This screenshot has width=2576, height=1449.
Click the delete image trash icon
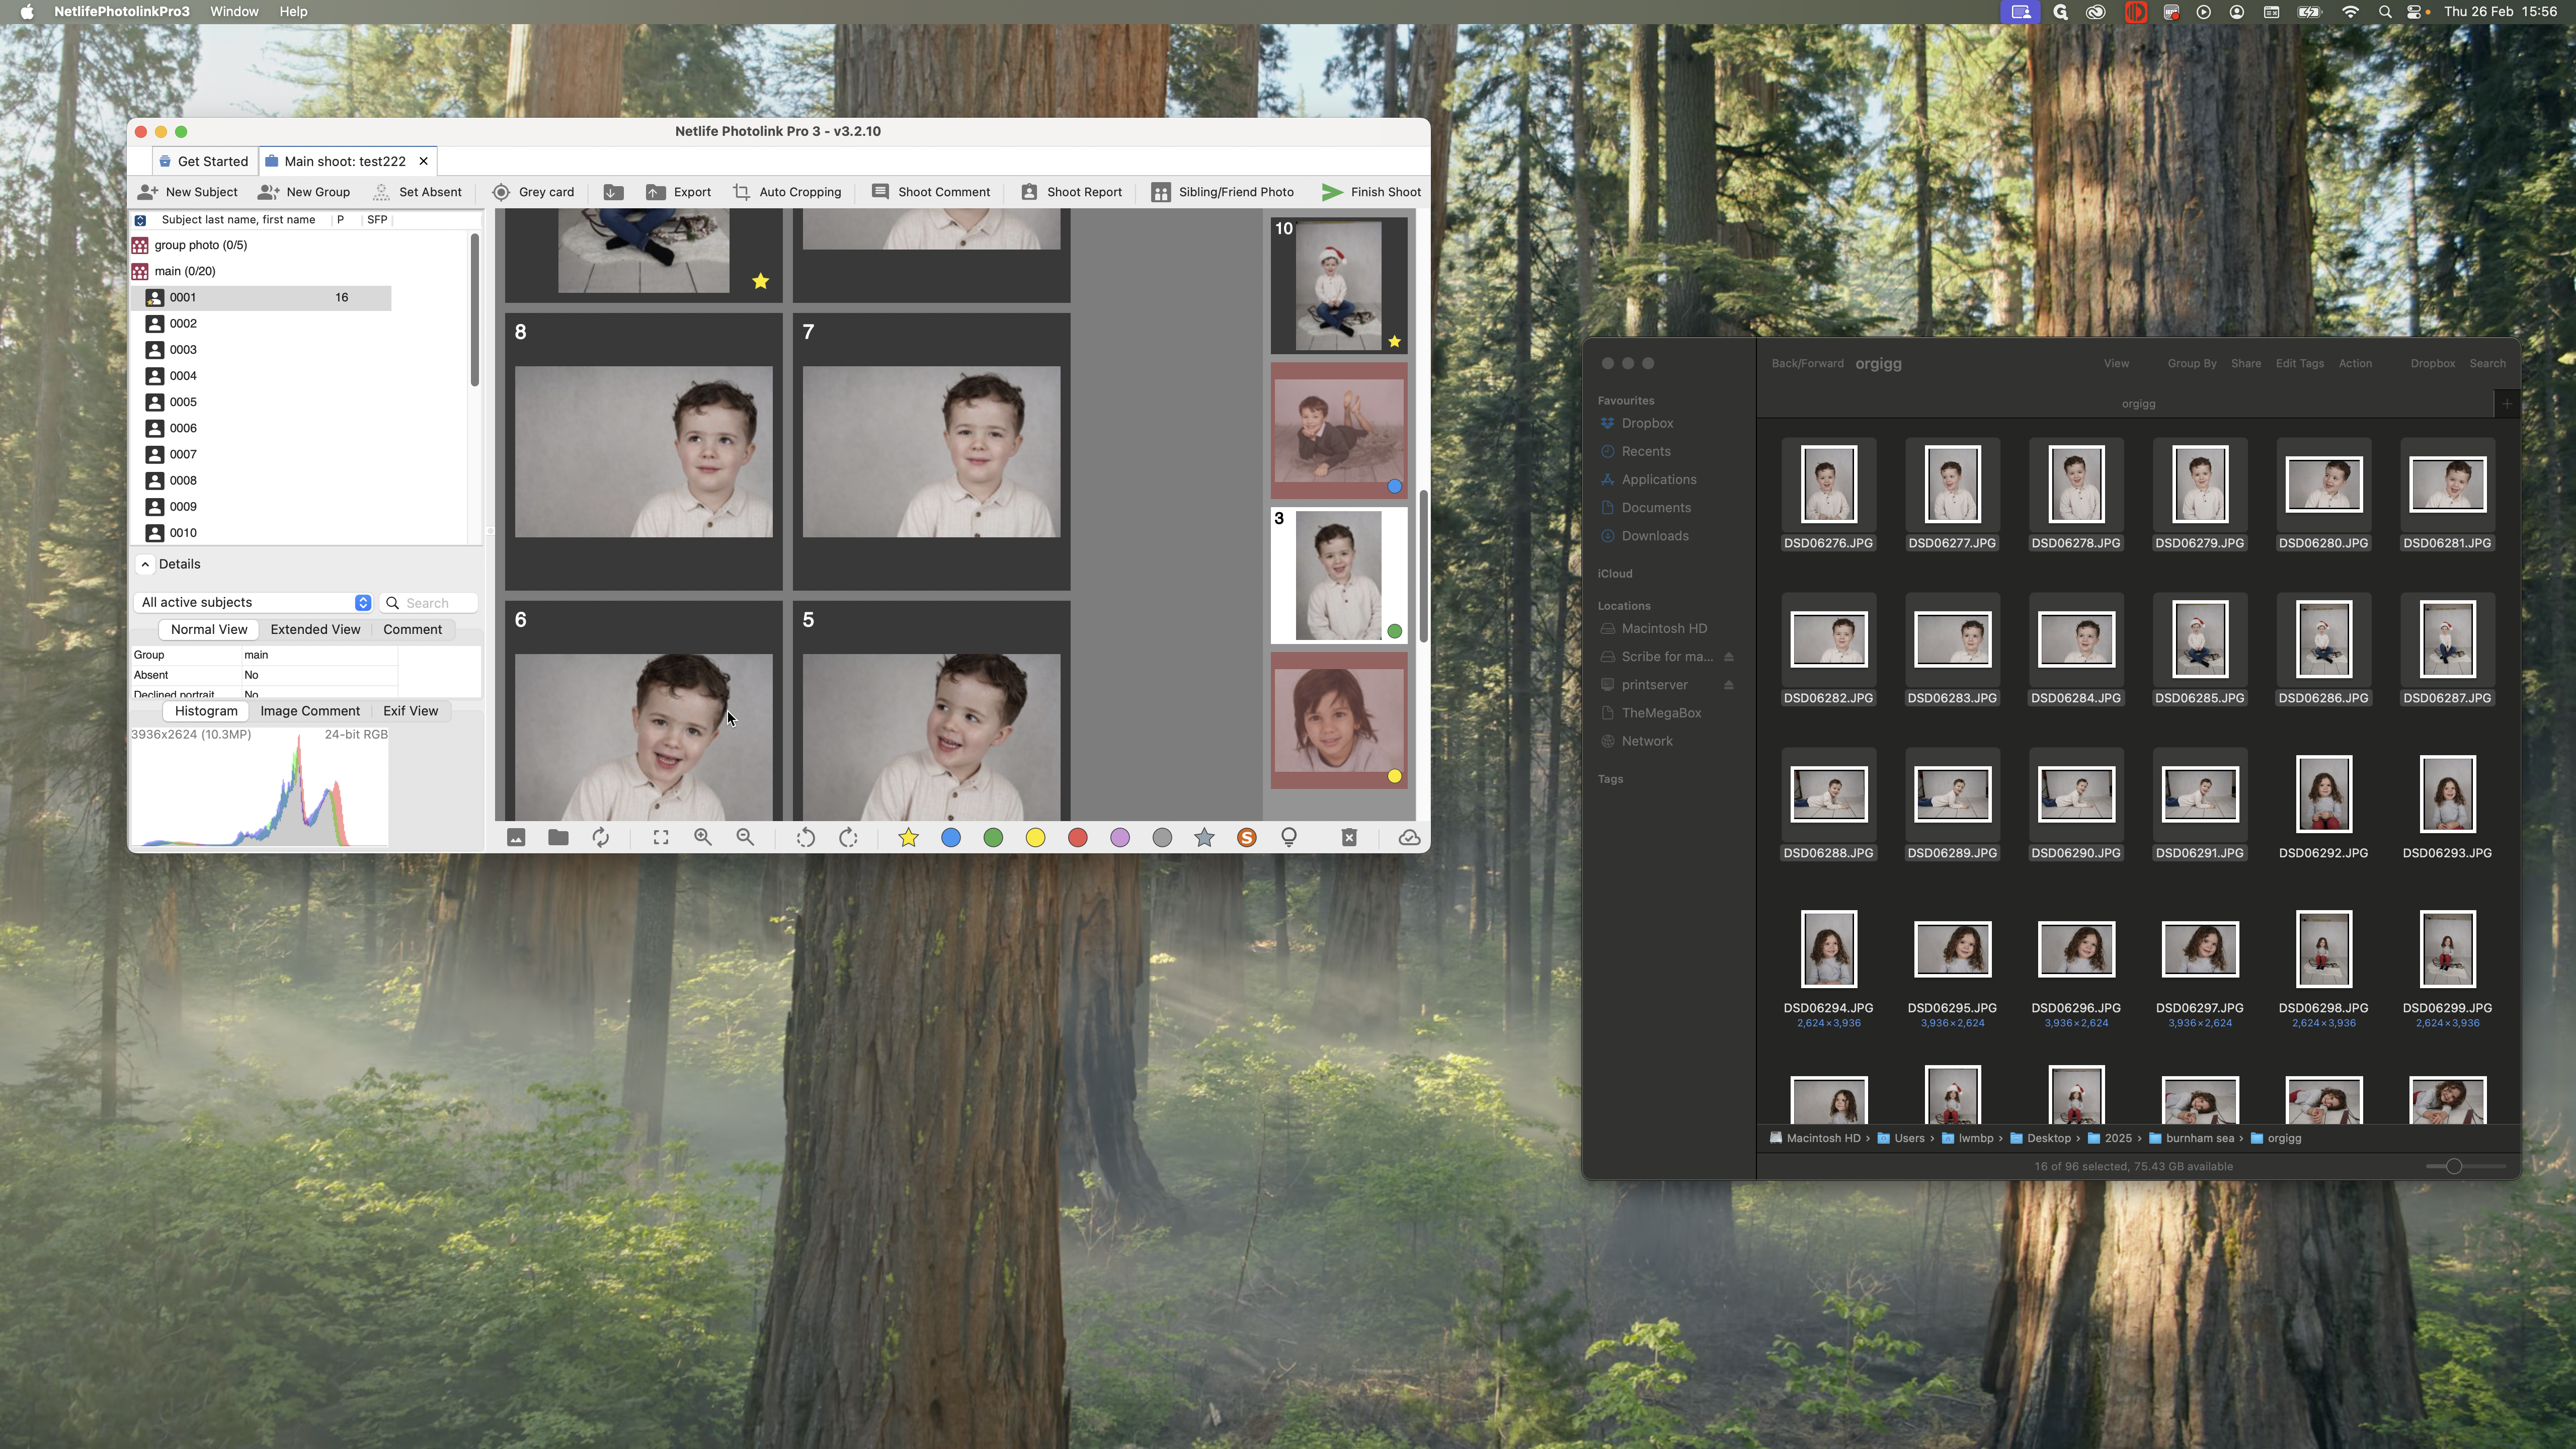(1349, 838)
